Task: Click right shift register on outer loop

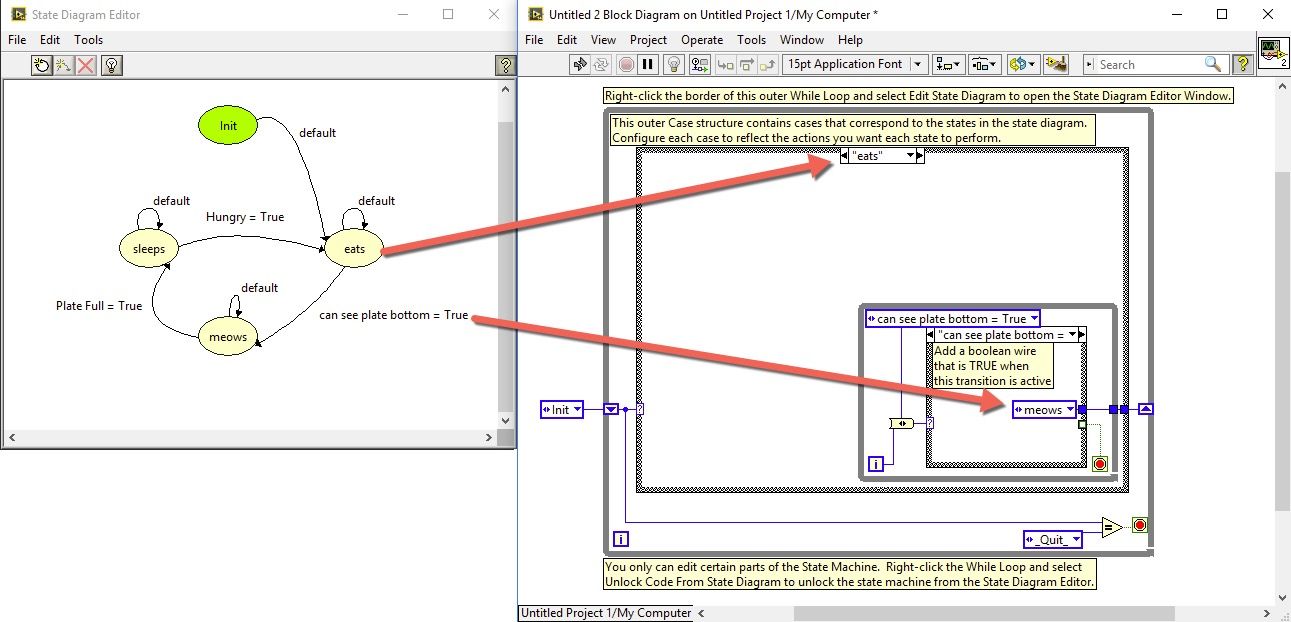Action: pos(1146,409)
